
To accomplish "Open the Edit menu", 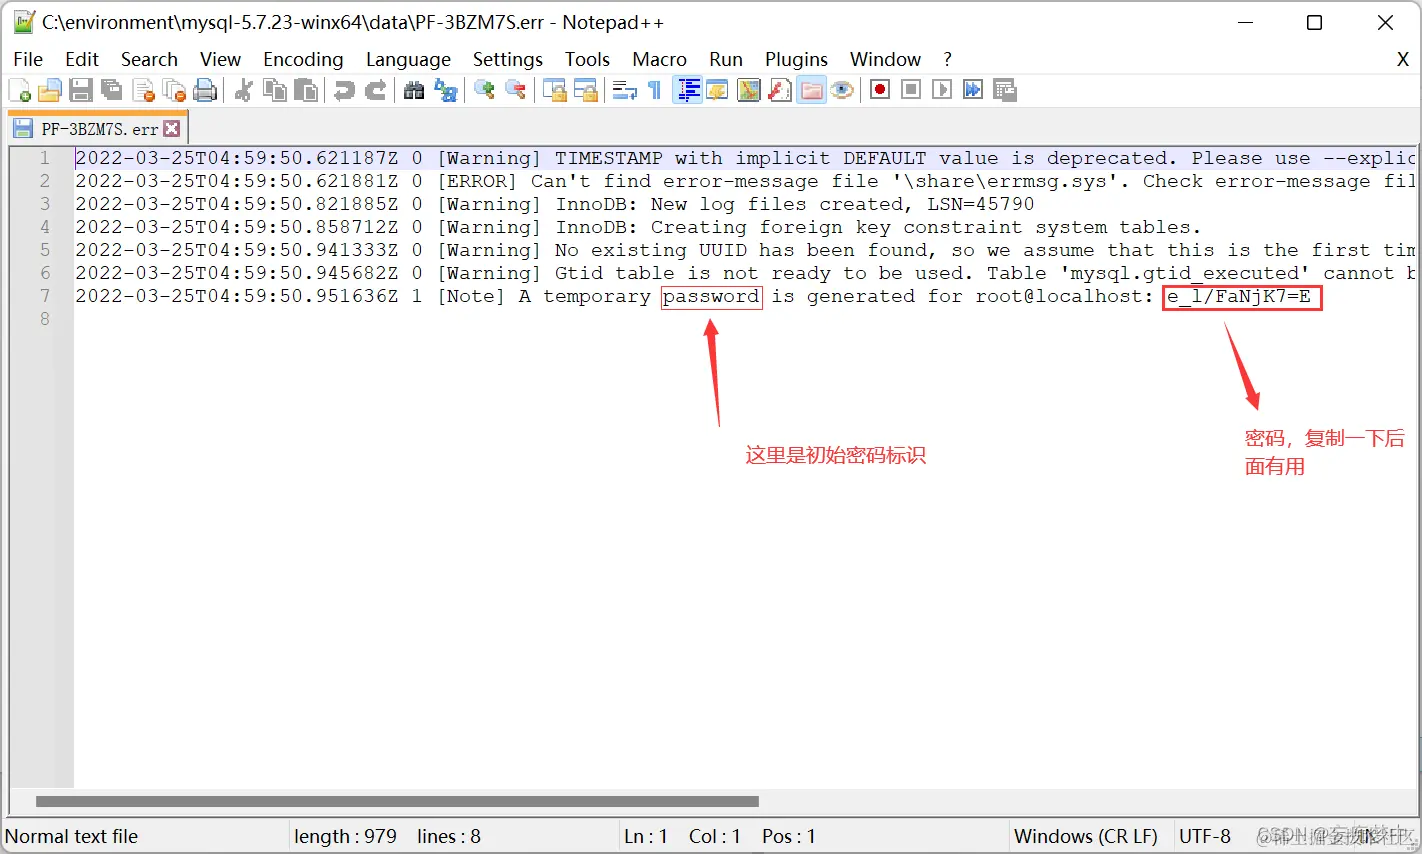I will [82, 60].
